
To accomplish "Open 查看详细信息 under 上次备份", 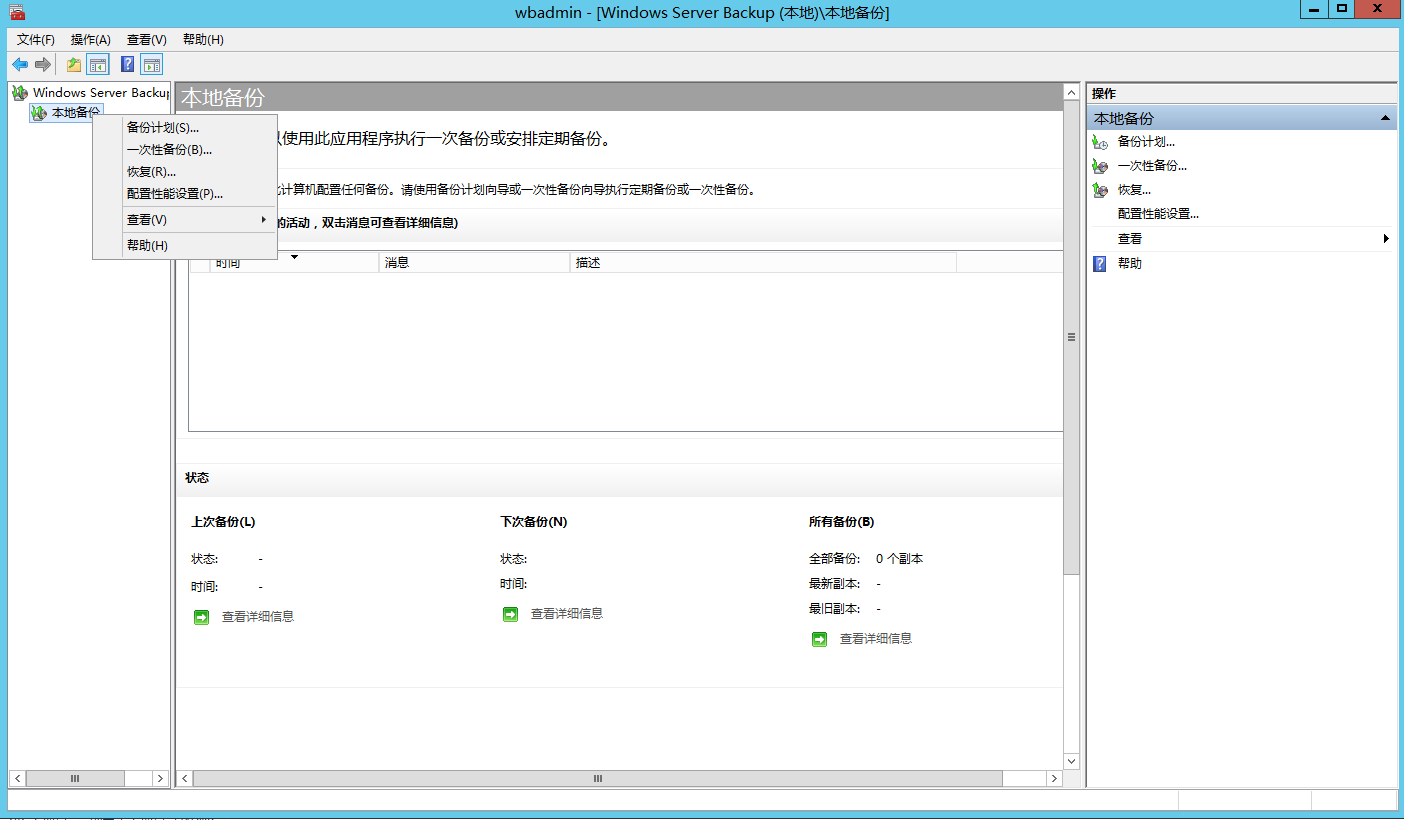I will (258, 617).
